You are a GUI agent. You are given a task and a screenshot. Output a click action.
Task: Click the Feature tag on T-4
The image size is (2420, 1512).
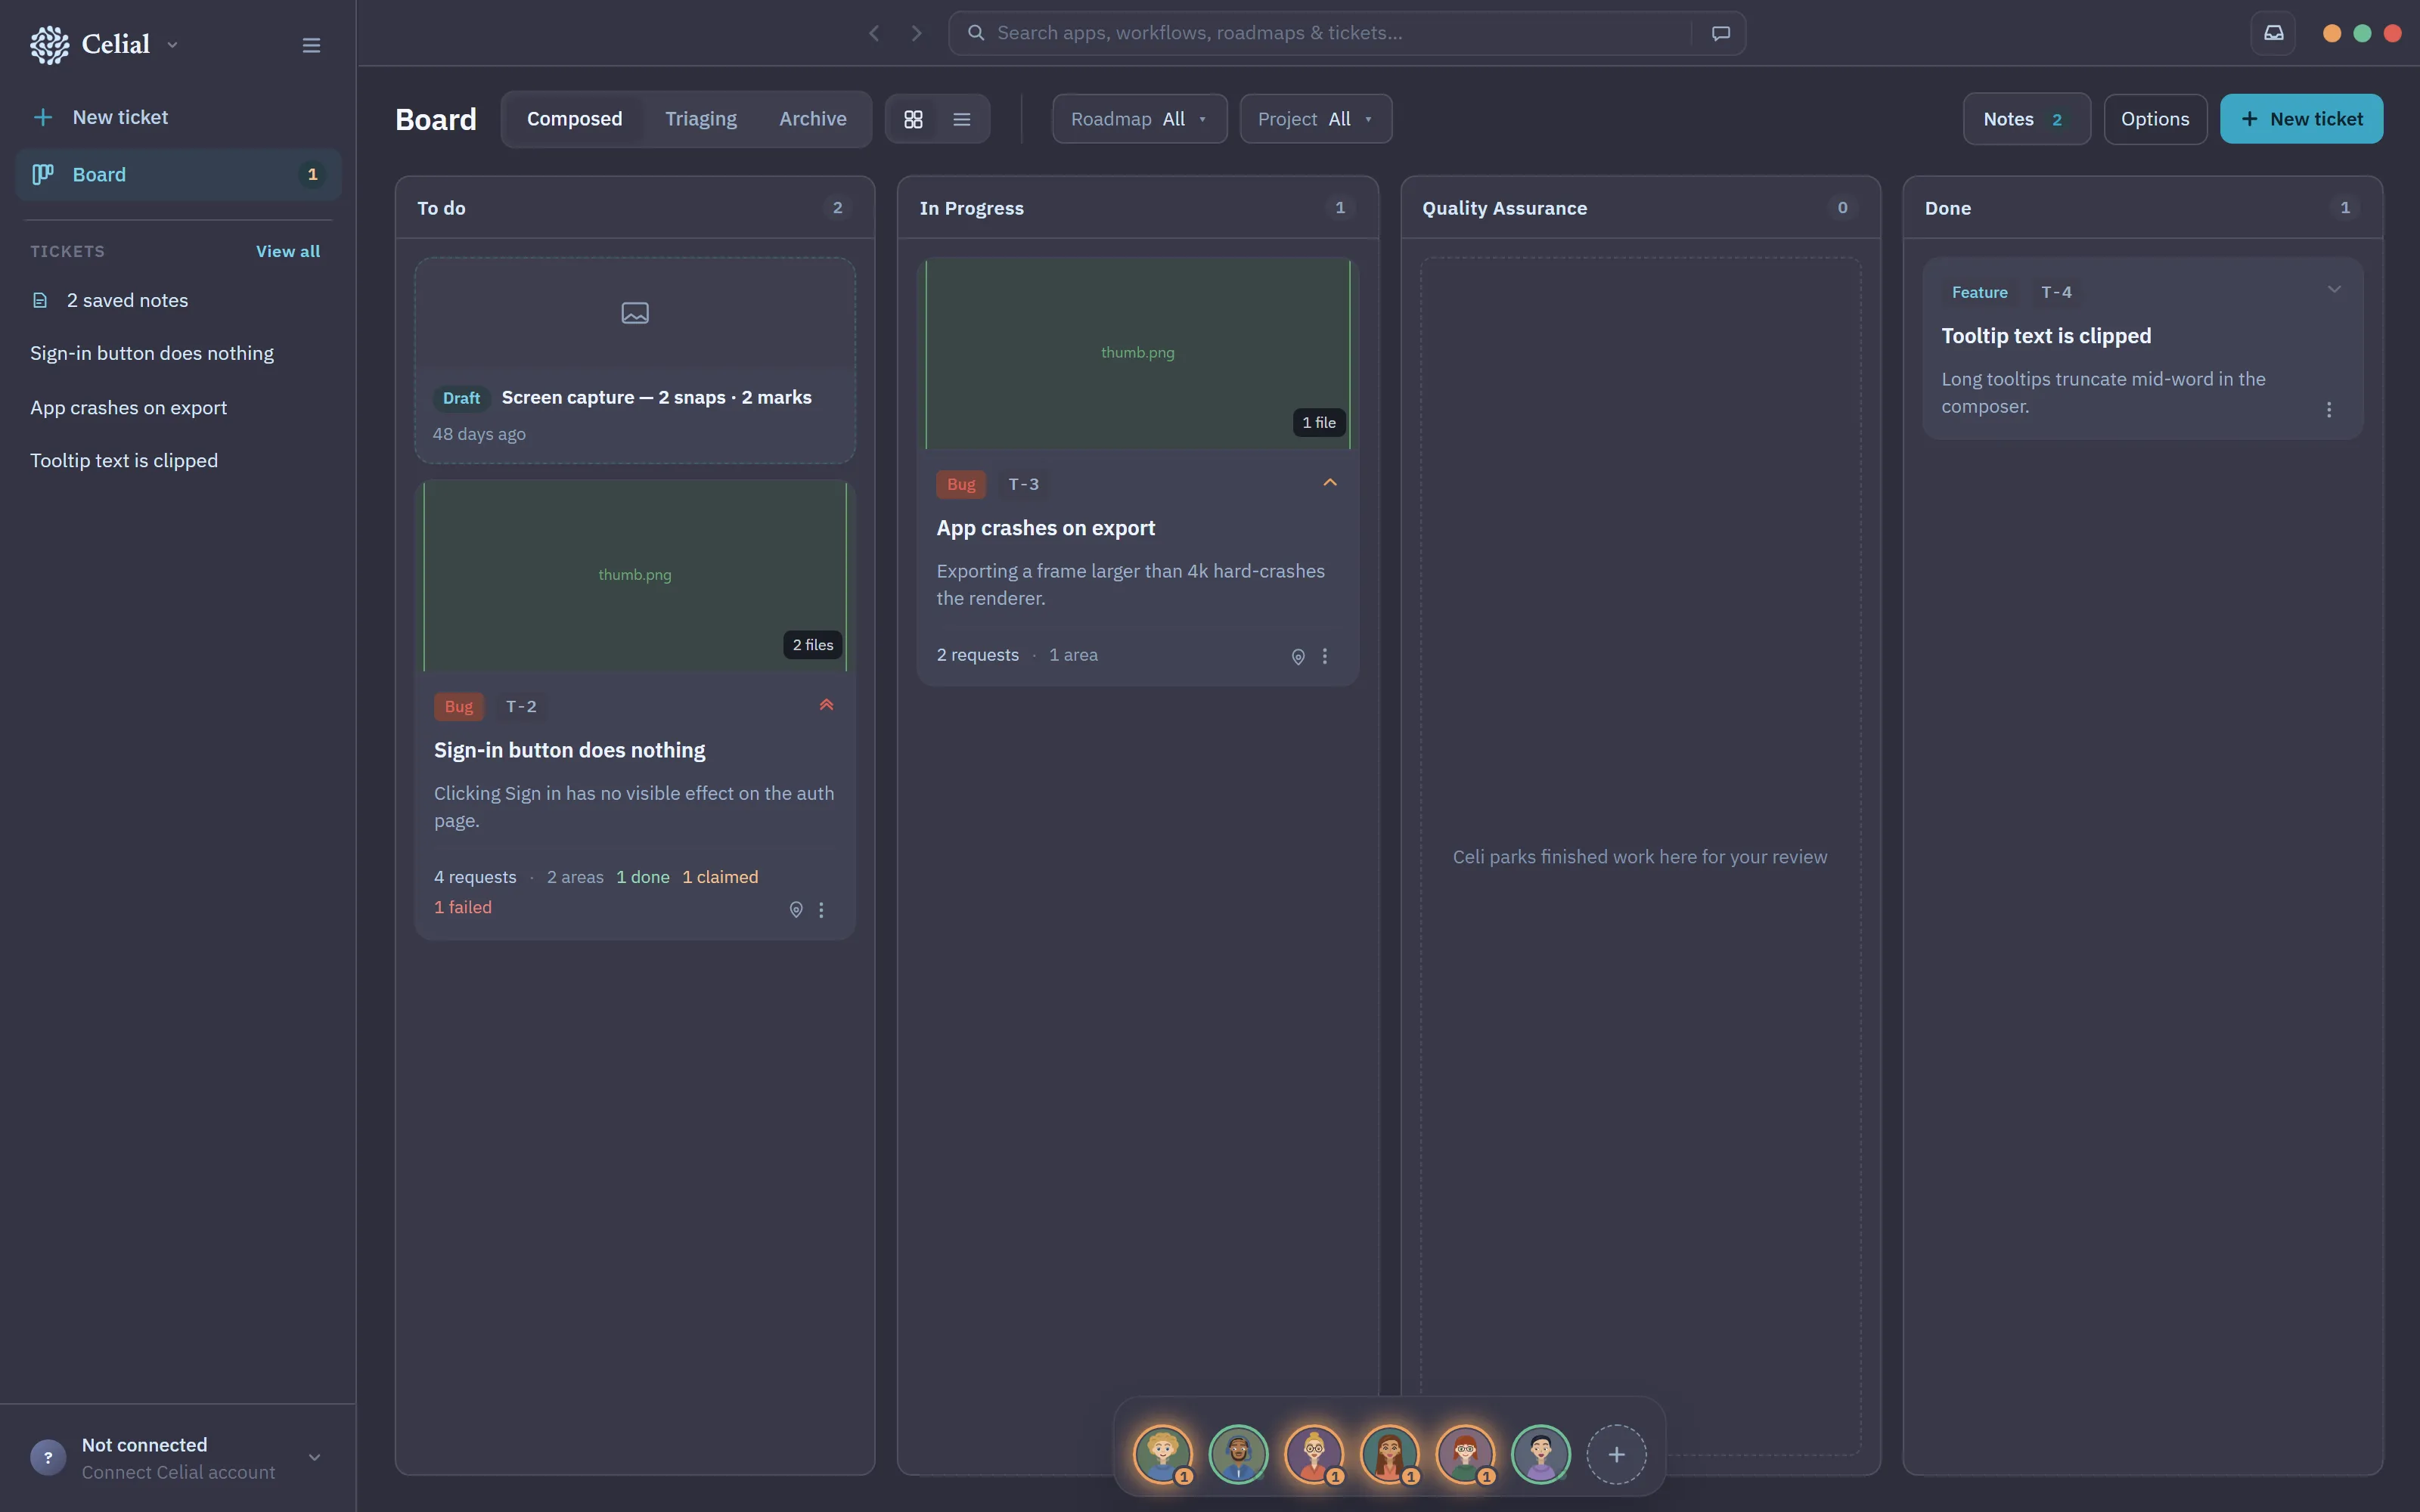click(x=1979, y=293)
